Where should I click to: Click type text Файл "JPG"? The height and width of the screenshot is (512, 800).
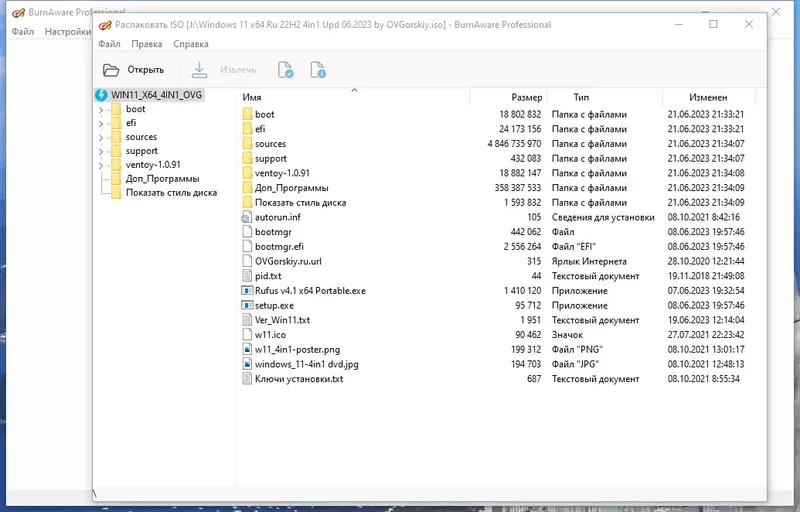575,364
